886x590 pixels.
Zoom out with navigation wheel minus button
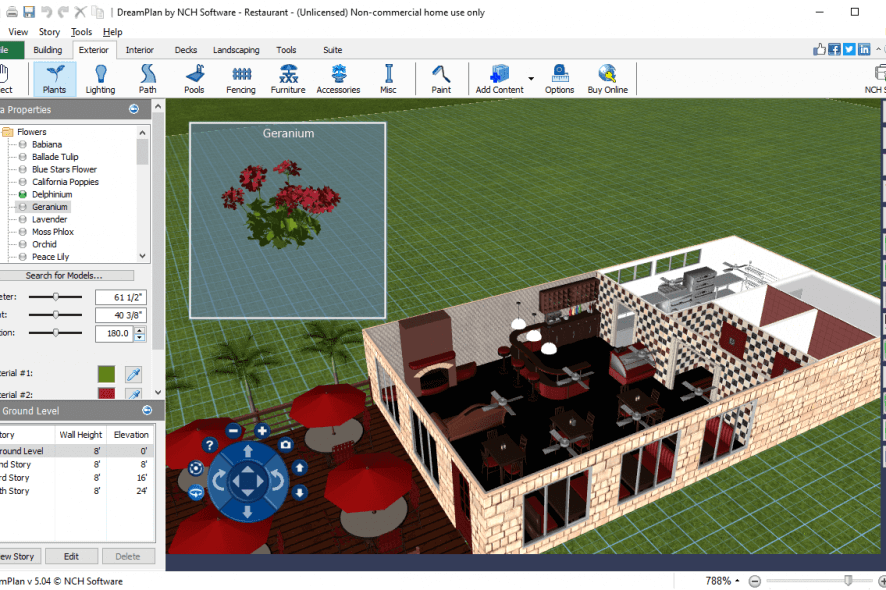click(x=233, y=431)
